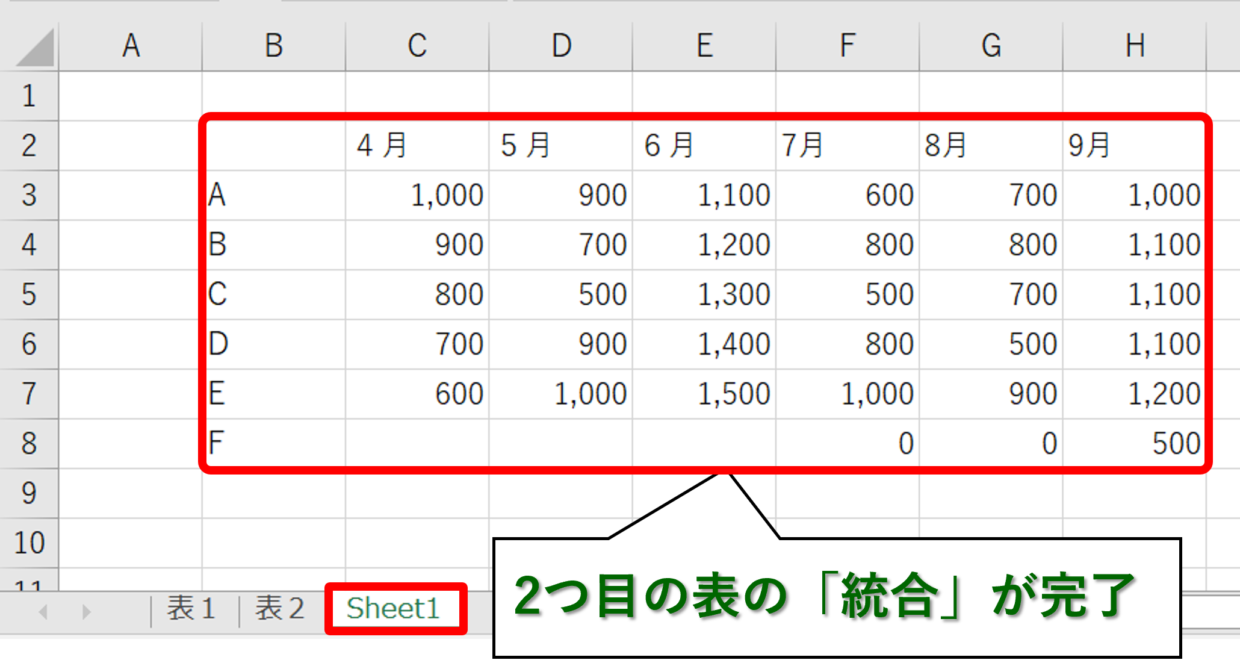Click cell F8 showing 0

[x=848, y=443]
